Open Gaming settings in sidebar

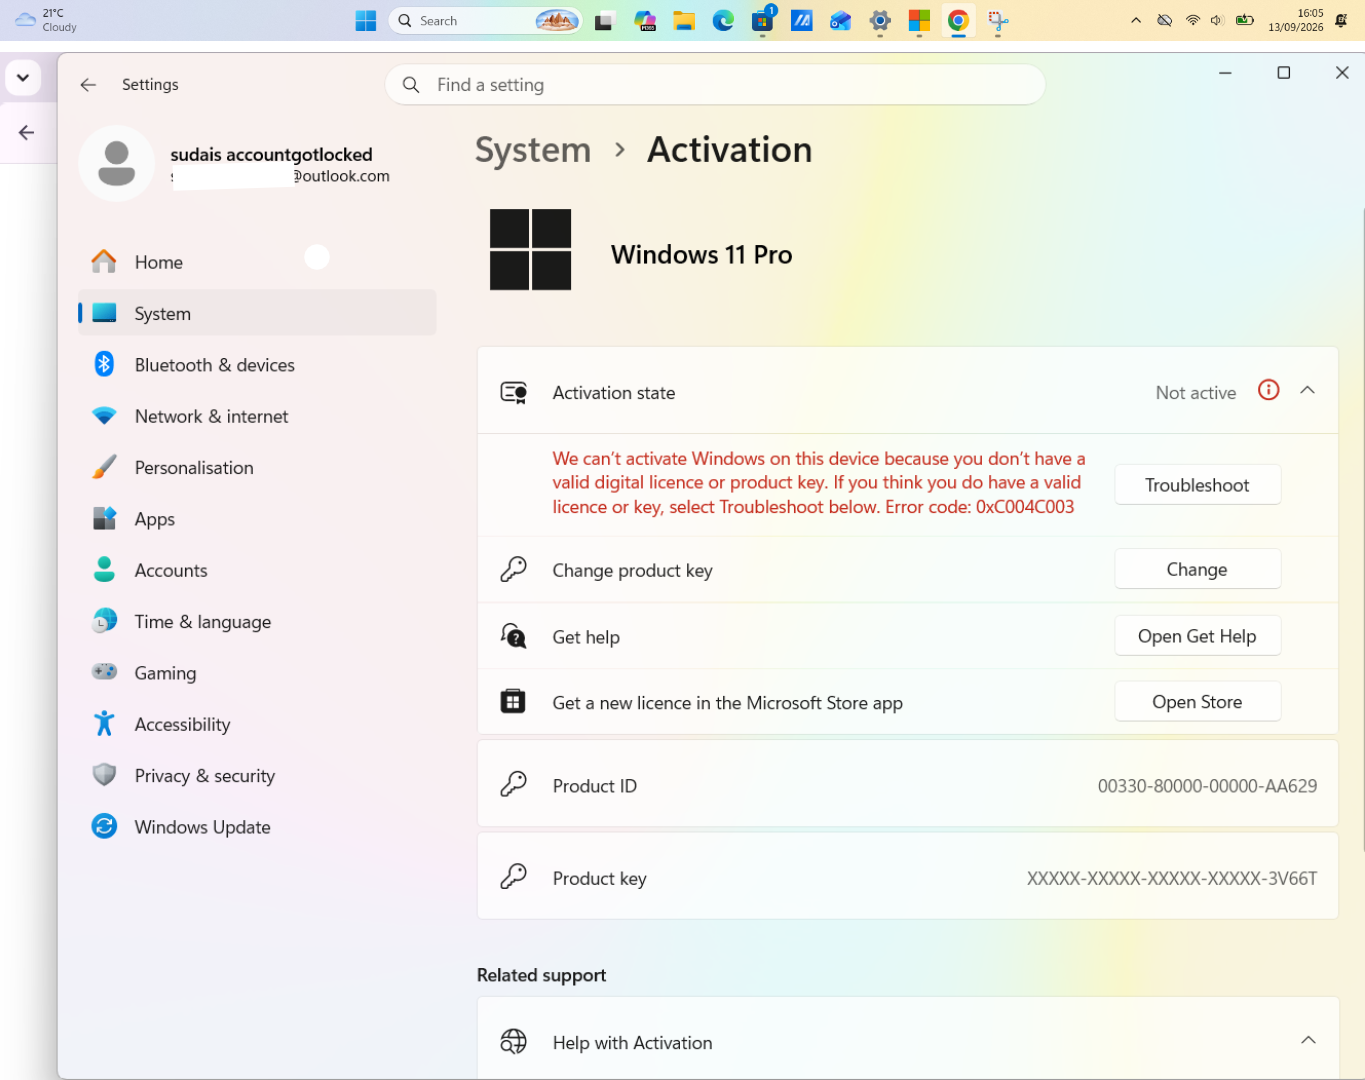coord(257,673)
